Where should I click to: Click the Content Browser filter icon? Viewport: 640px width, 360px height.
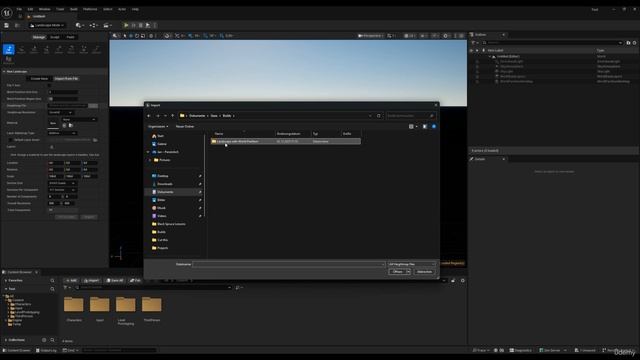[x=66, y=288]
